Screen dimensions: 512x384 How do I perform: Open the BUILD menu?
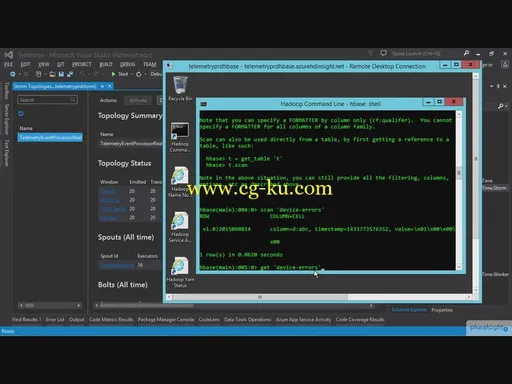[x=106, y=64]
